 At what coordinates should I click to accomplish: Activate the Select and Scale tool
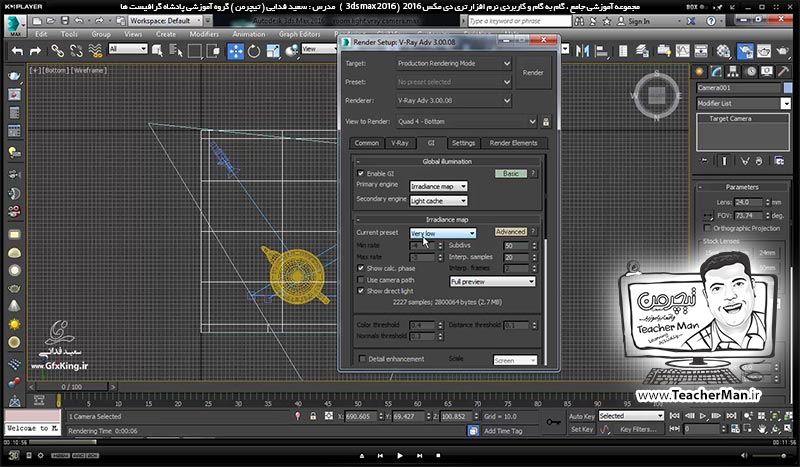click(x=273, y=51)
